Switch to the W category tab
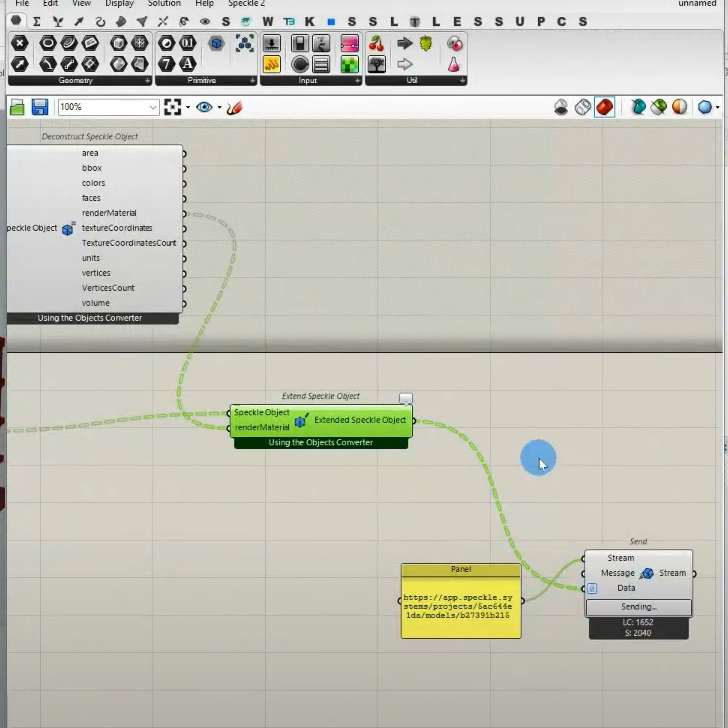The width and height of the screenshot is (728, 728). [x=268, y=21]
